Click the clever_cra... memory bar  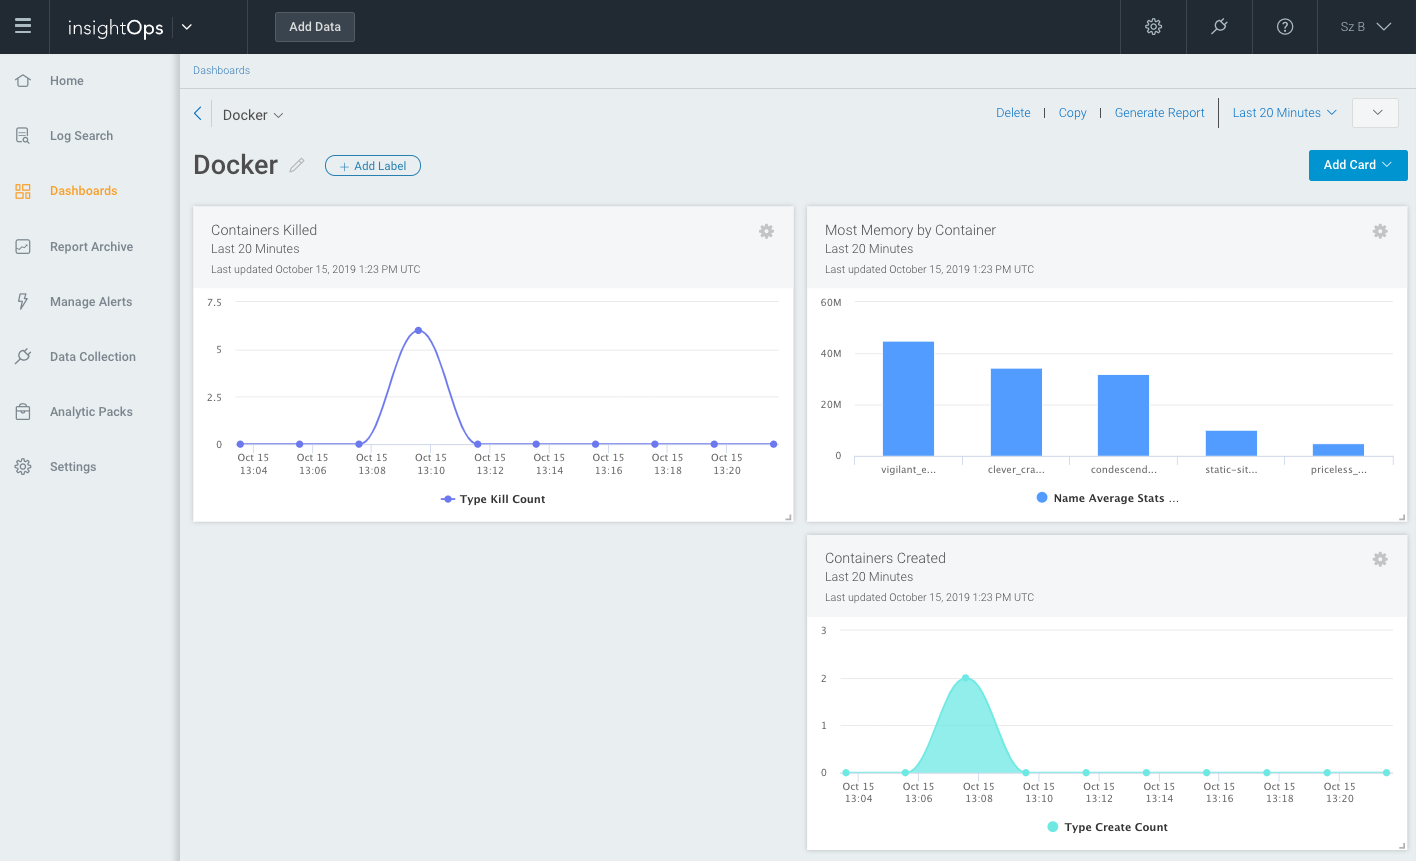point(1016,412)
